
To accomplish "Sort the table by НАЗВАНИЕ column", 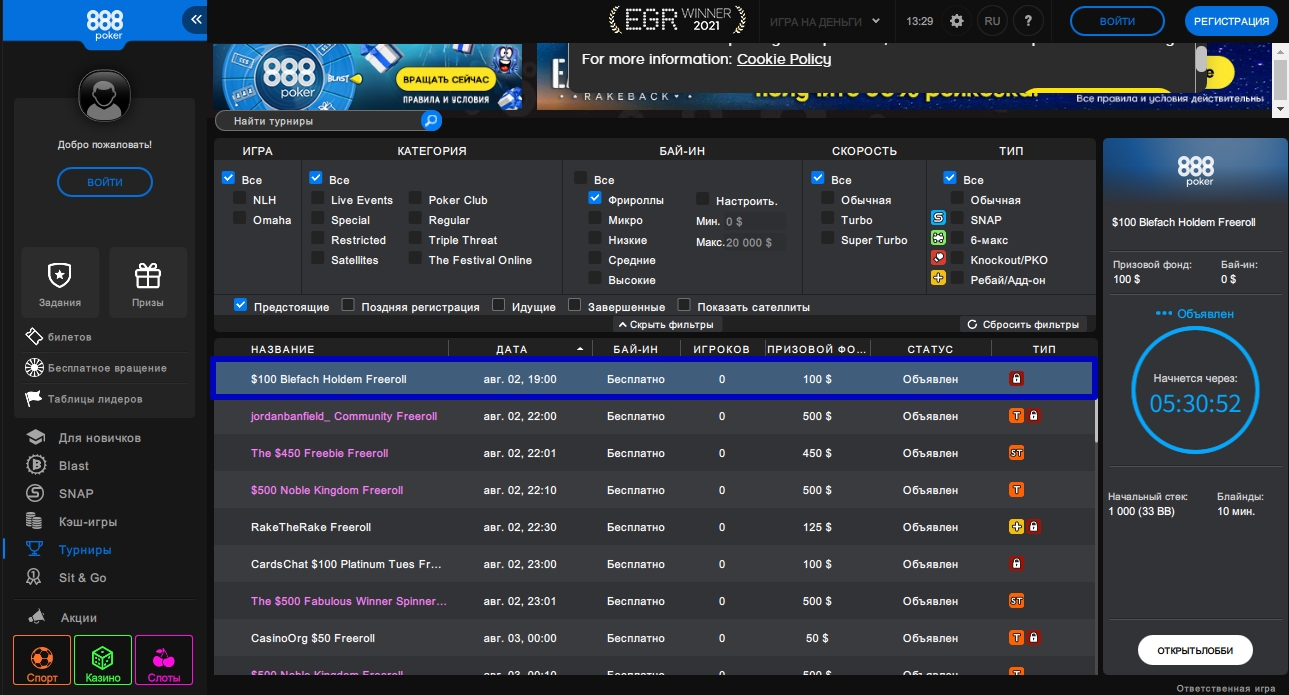I will pos(283,349).
